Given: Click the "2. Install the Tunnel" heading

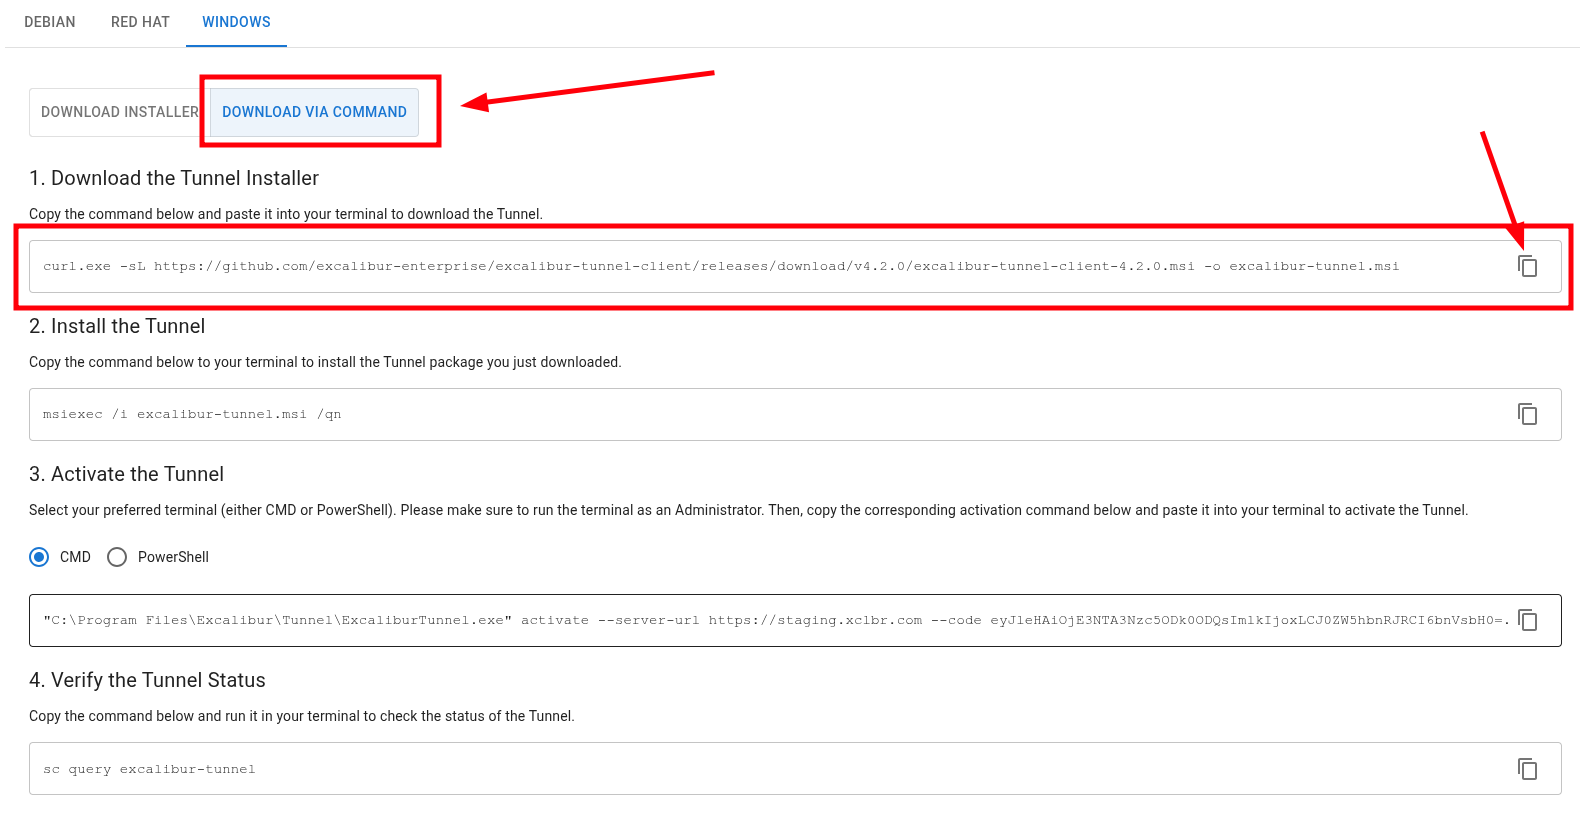Looking at the screenshot, I should pyautogui.click(x=117, y=326).
